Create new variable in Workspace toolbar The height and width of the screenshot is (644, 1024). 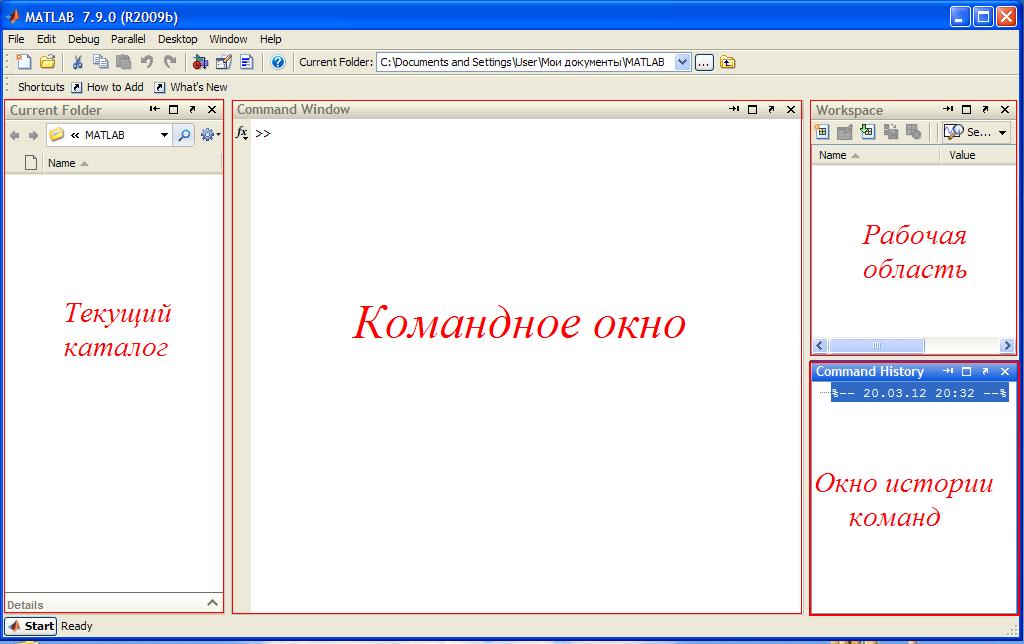tap(822, 132)
